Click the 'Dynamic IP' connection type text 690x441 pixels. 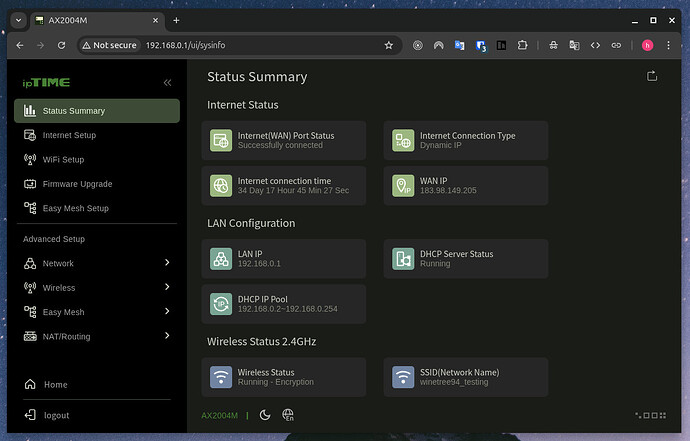(440, 145)
